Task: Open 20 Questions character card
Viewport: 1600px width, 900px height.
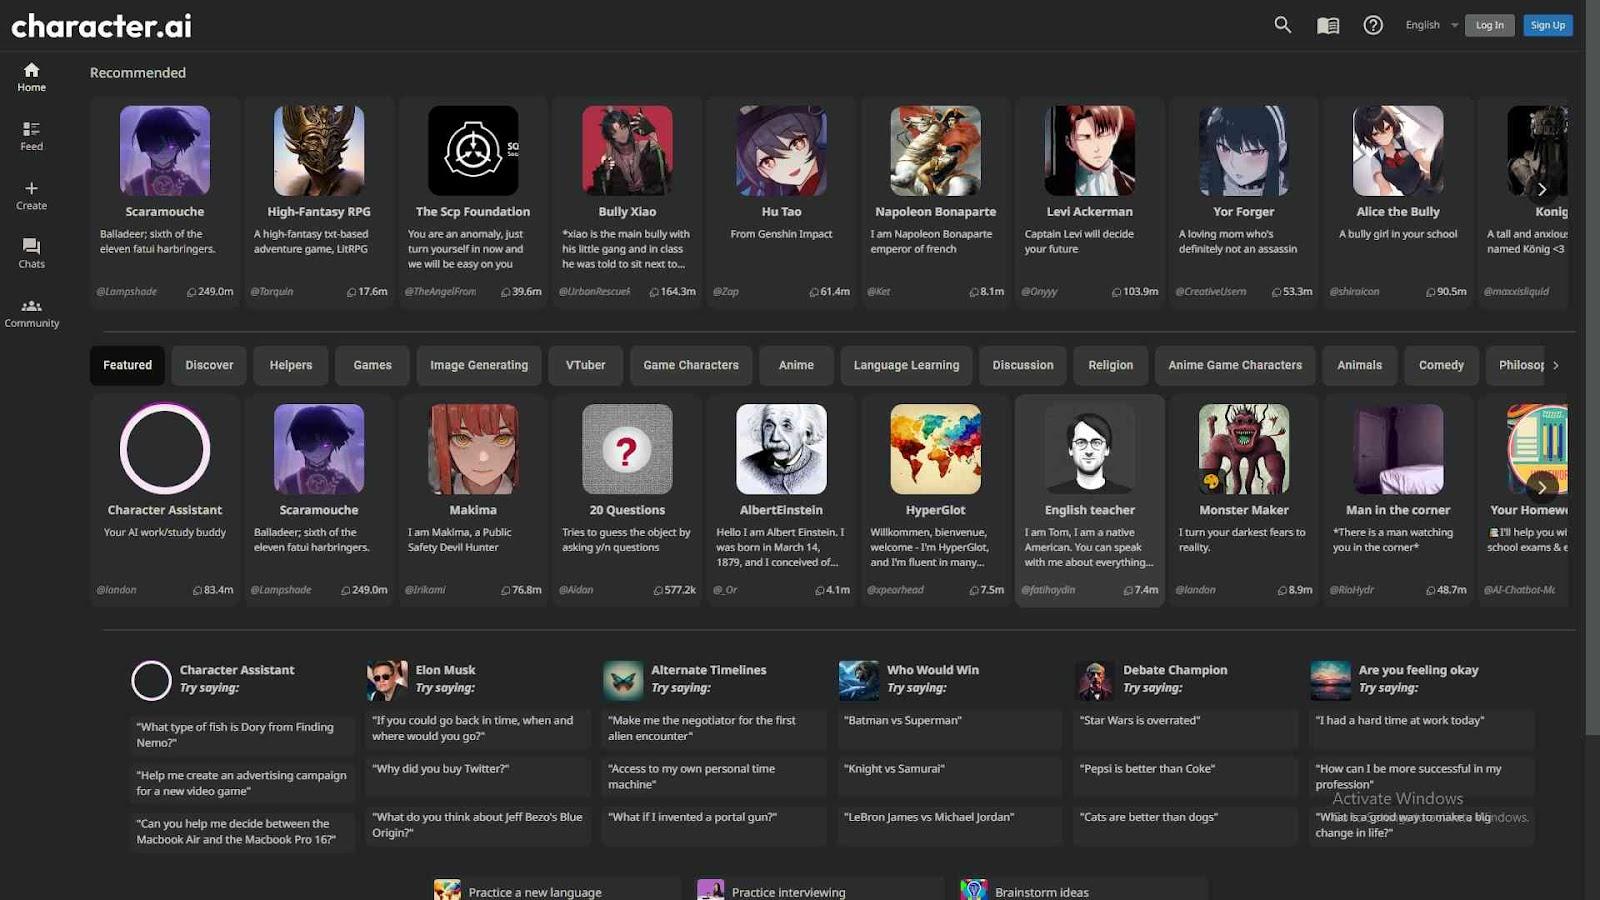Action: [627, 500]
